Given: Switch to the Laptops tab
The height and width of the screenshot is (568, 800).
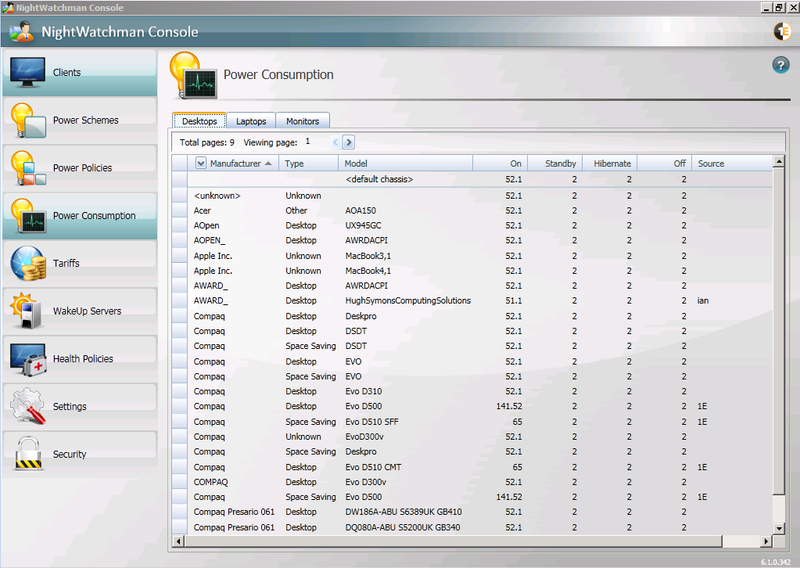Looking at the screenshot, I should pos(251,121).
